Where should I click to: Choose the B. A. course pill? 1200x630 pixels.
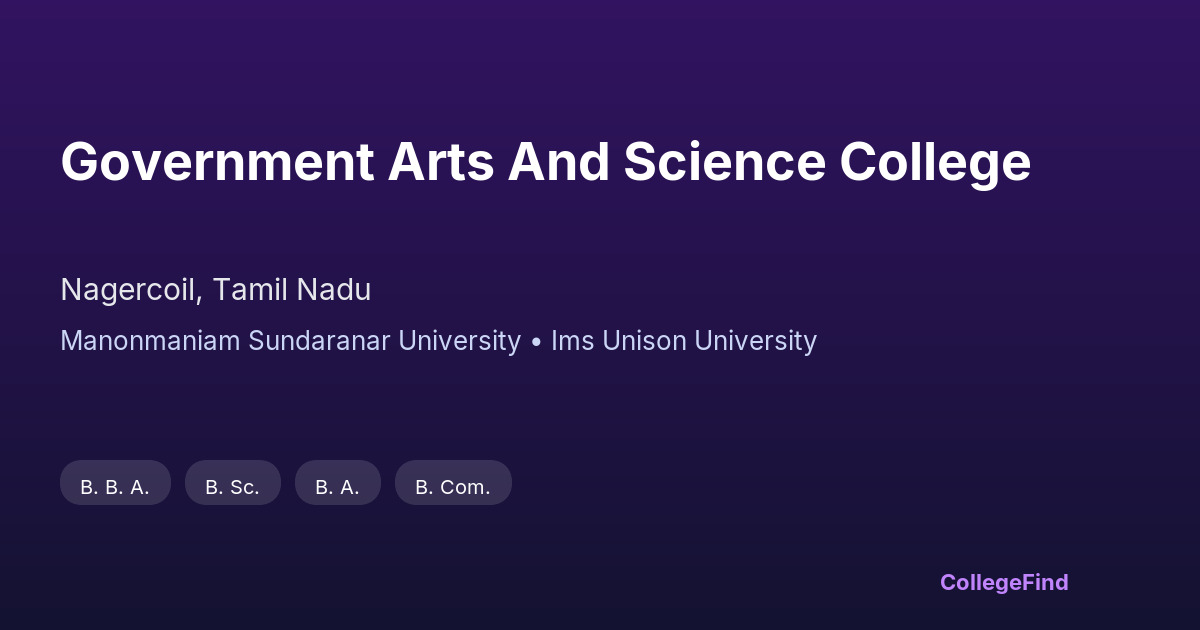point(337,486)
